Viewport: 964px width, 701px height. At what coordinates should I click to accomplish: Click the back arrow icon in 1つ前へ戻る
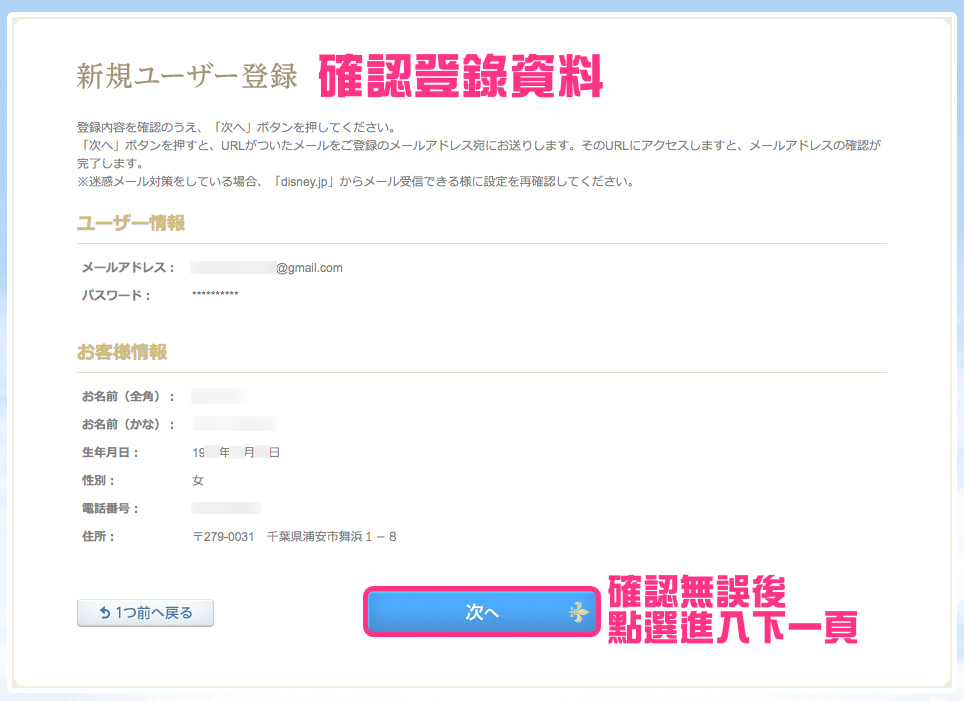click(105, 612)
